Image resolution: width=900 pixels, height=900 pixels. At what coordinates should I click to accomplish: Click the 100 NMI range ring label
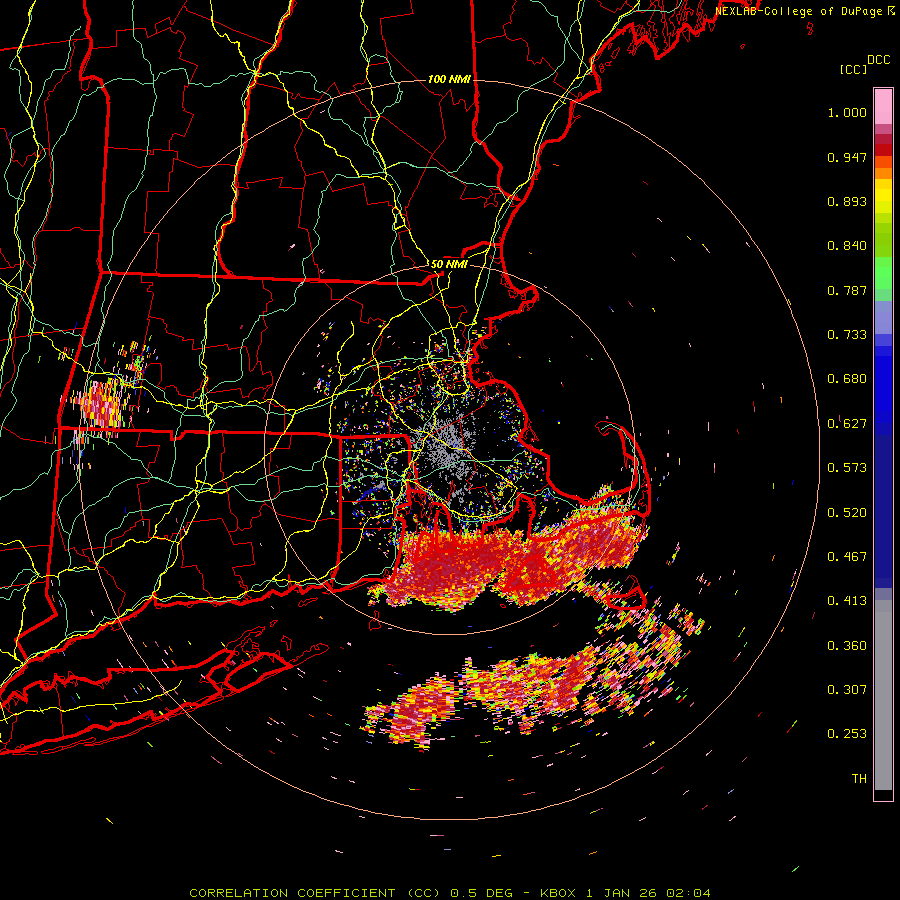[449, 79]
